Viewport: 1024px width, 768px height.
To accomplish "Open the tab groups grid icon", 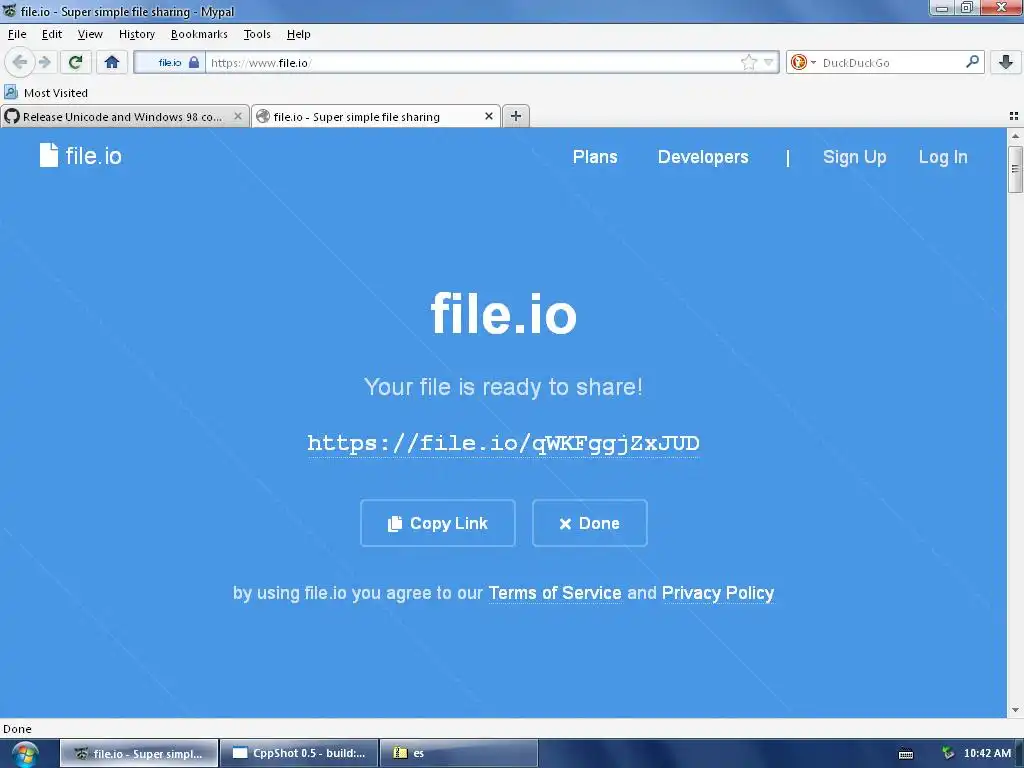I will pos(1014,116).
